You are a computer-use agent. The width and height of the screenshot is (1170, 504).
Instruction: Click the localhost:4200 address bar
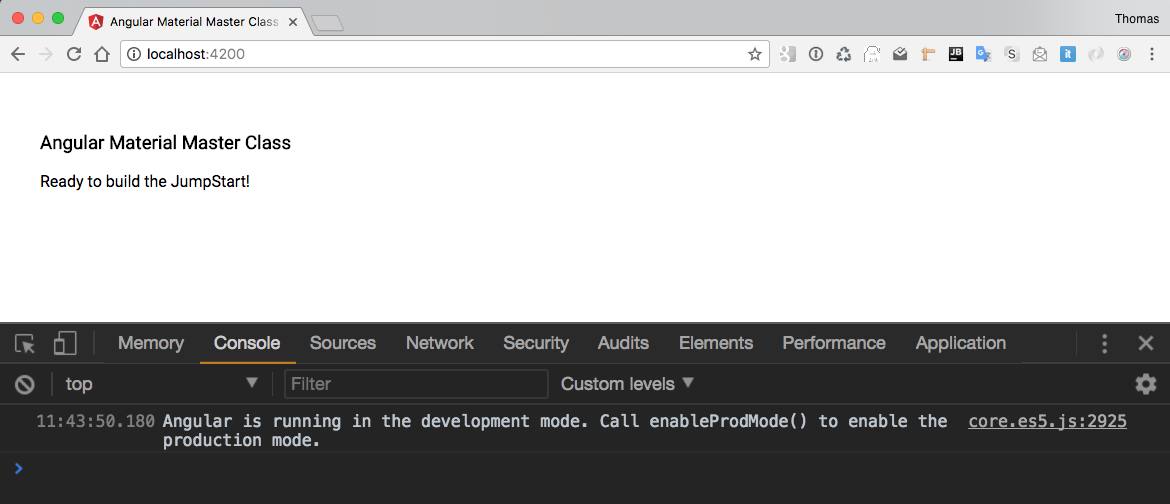pos(445,54)
